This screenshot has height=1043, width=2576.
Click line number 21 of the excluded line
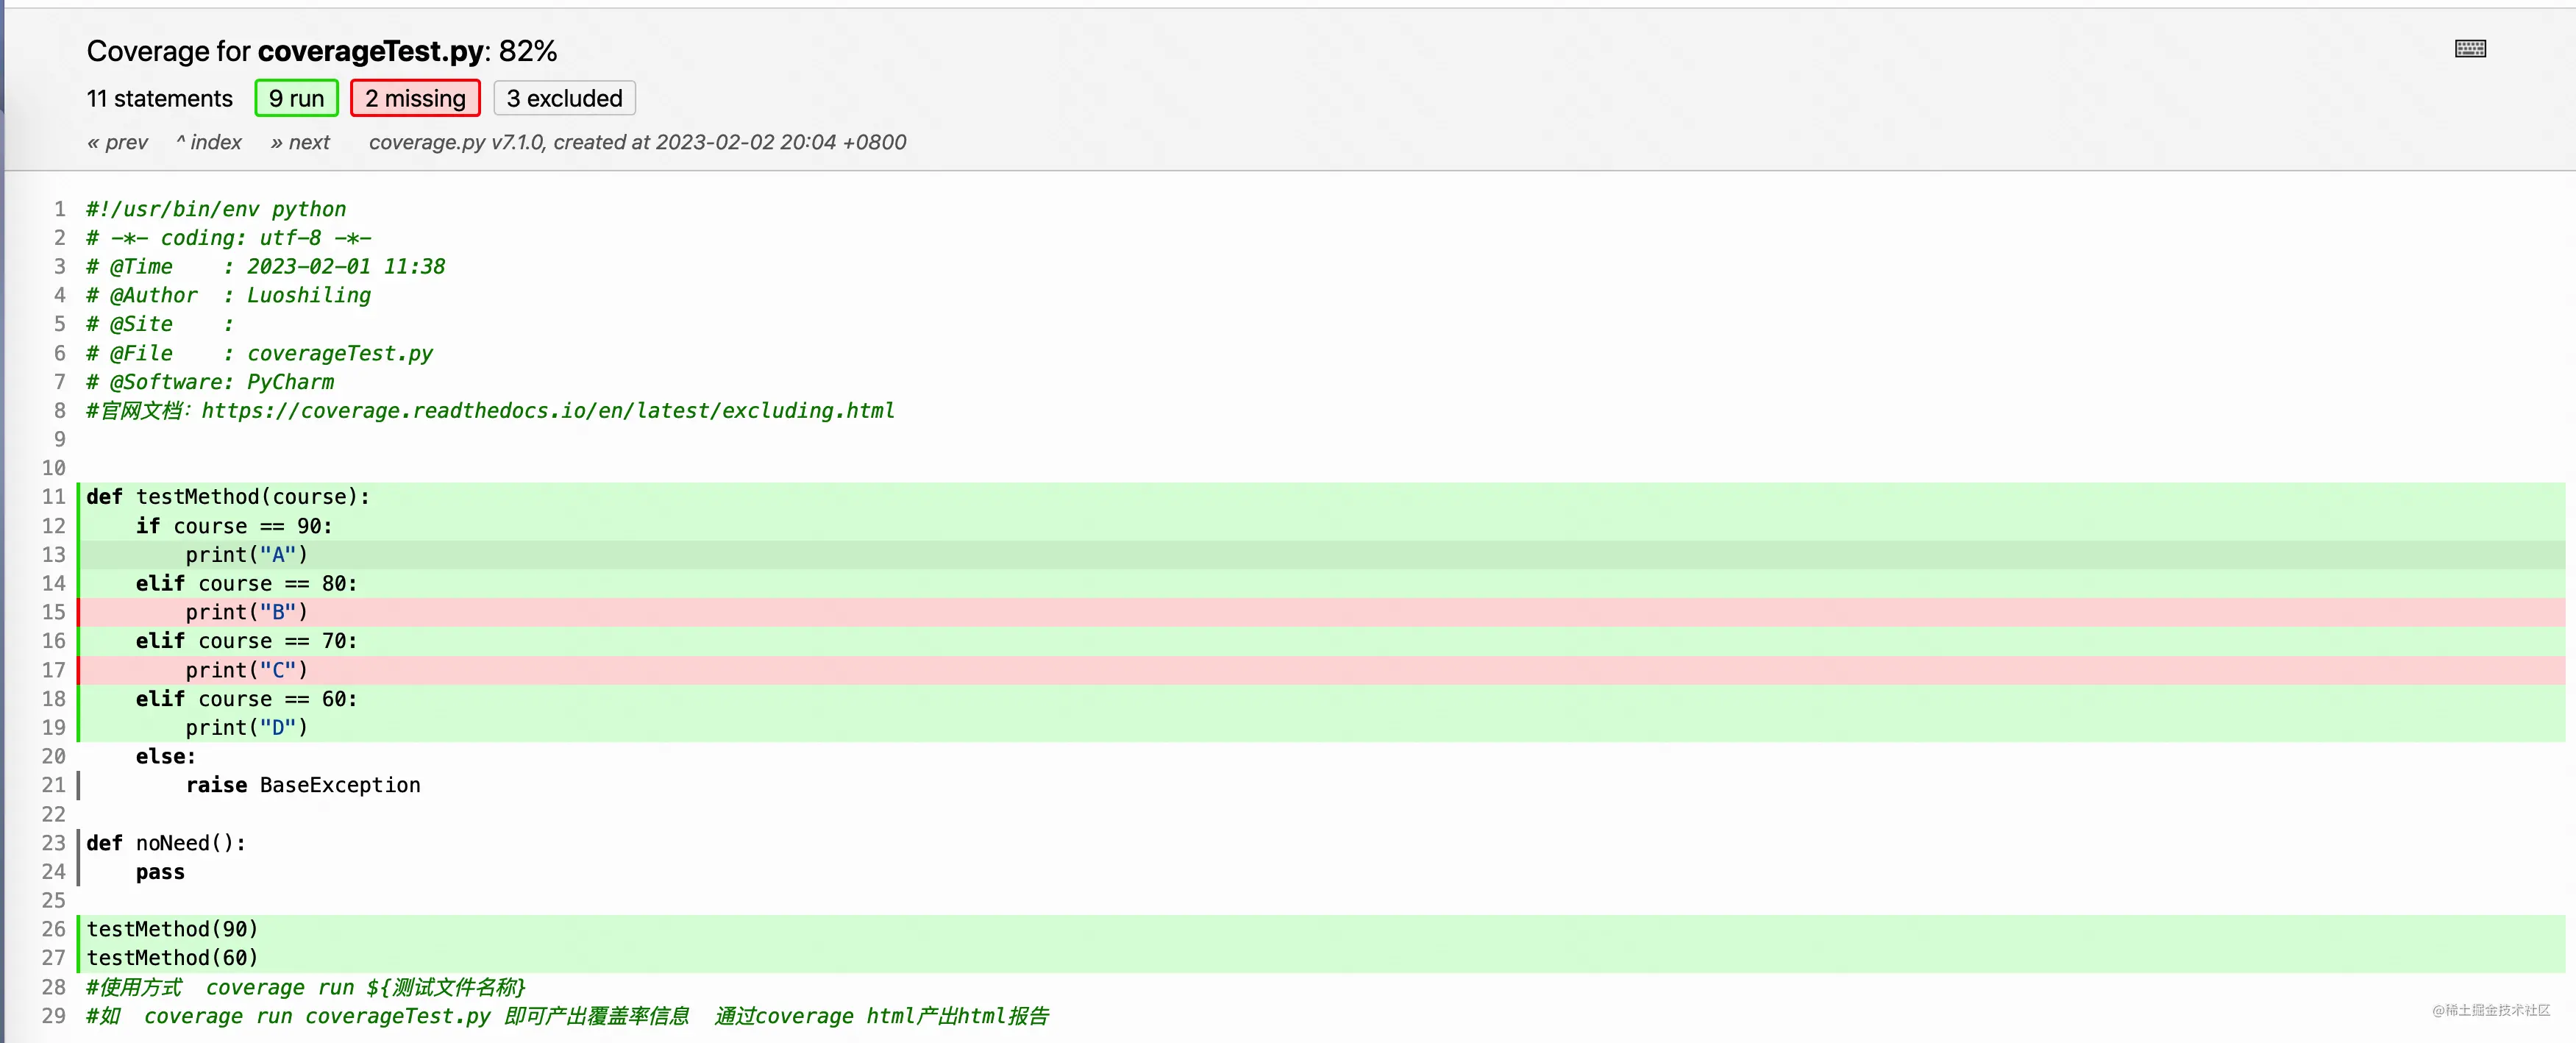point(53,785)
